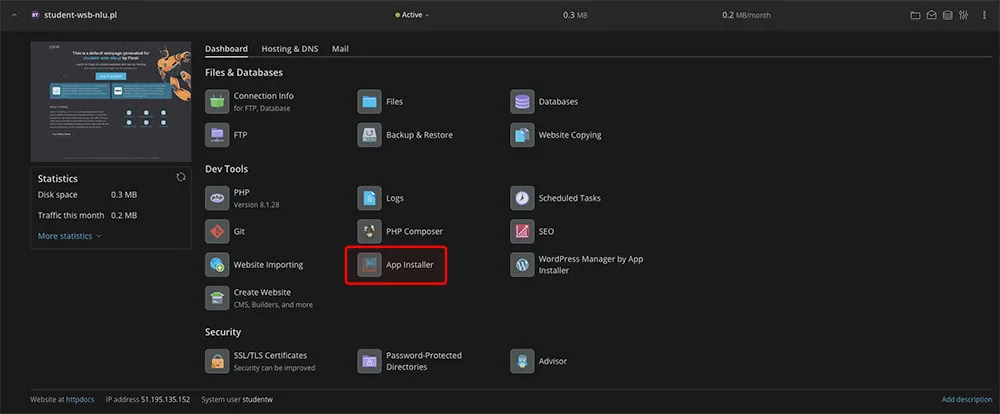Open the three-dot more options menu
This screenshot has width=1000, height=414.
(x=984, y=15)
